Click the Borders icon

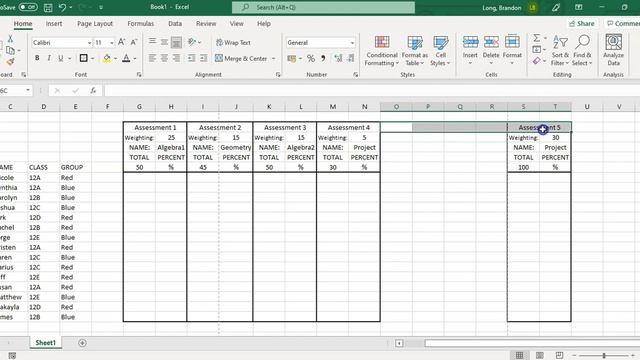pyautogui.click(x=84, y=58)
